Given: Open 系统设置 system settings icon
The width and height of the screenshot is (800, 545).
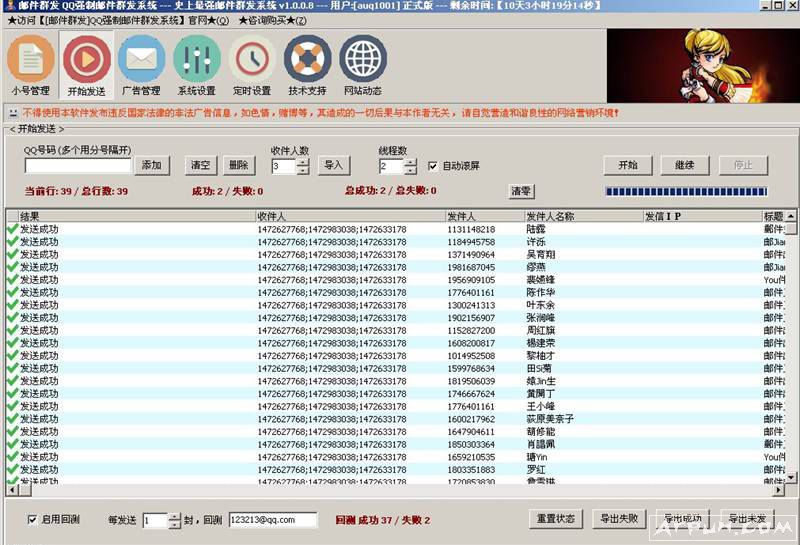Looking at the screenshot, I should pos(197,62).
